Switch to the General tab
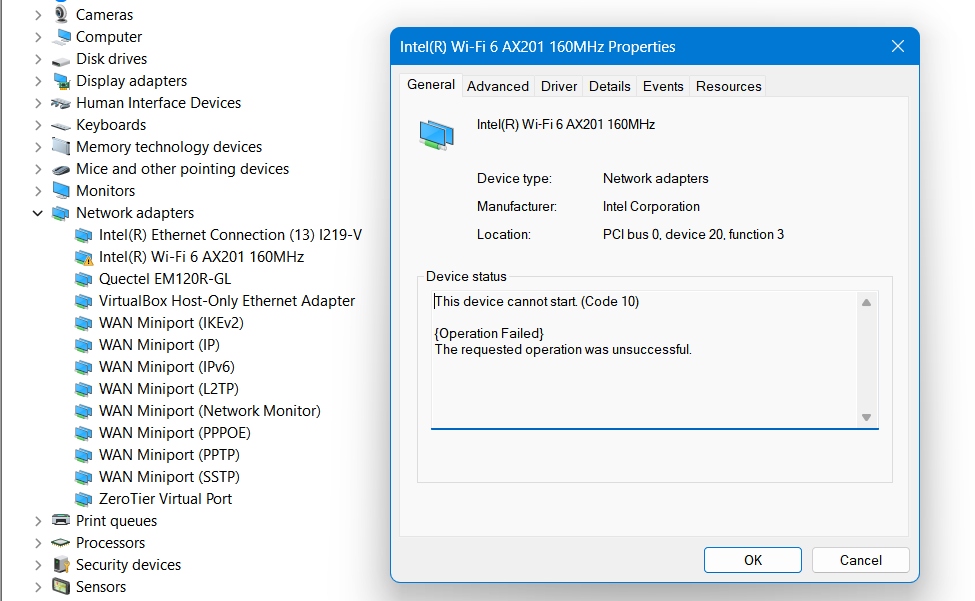Screen dimensions: 975x601 tap(431, 85)
